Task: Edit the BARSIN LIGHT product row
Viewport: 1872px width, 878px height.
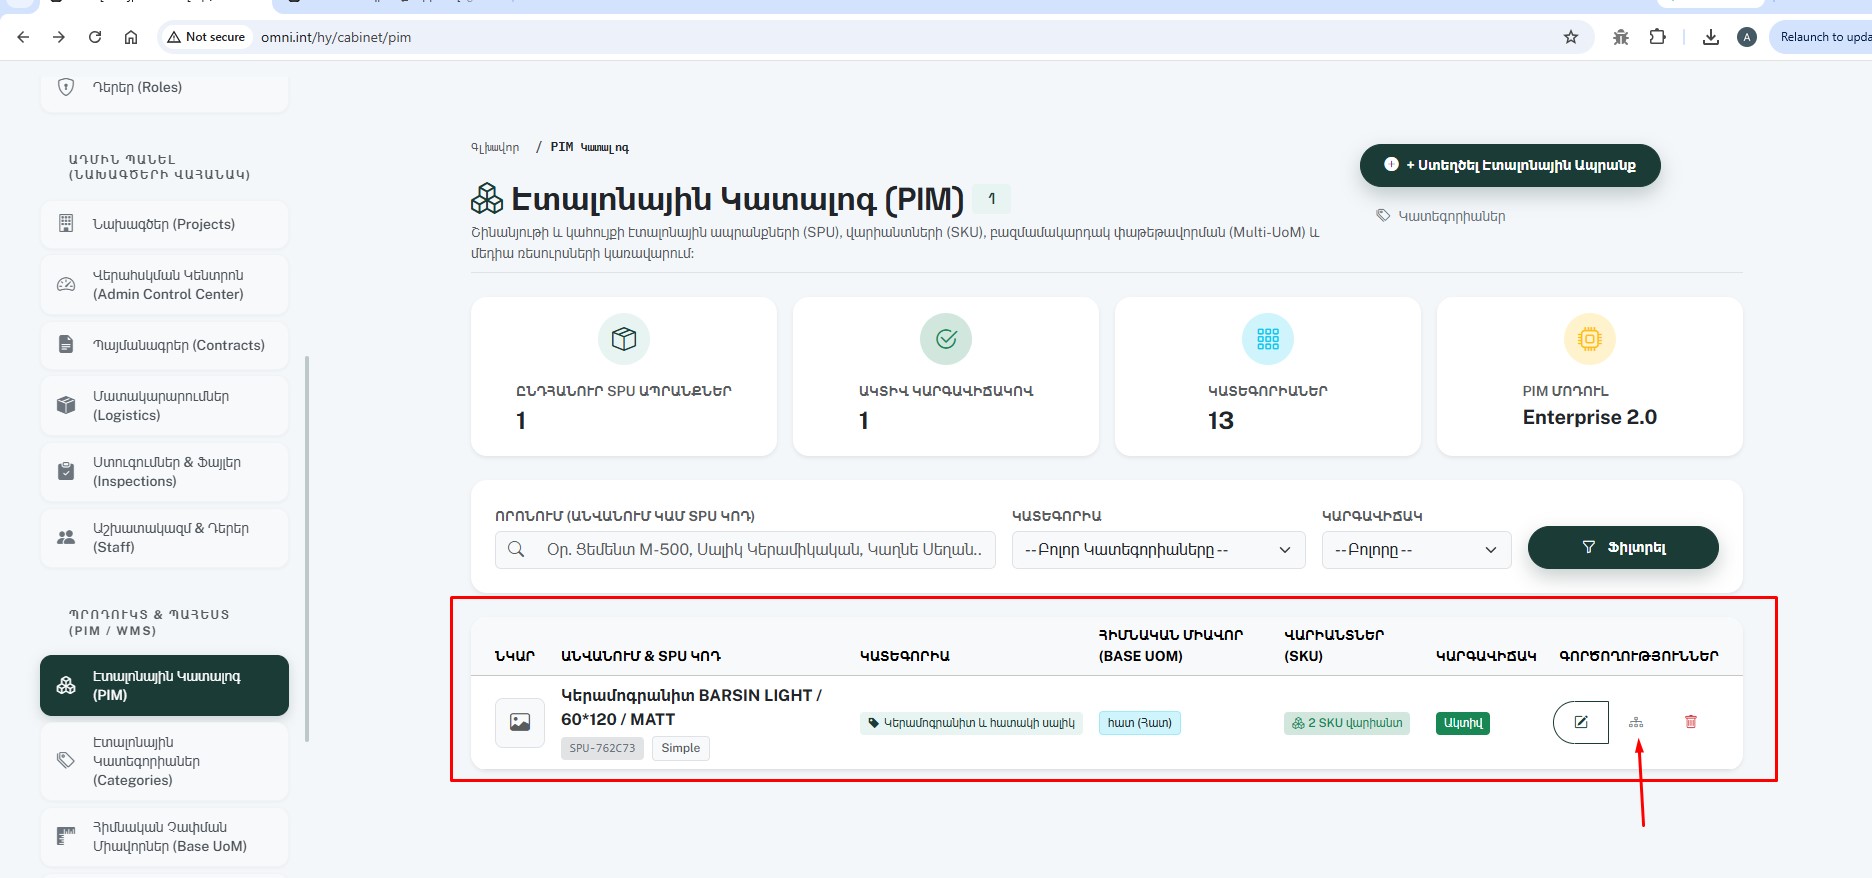Action: pos(1581,722)
